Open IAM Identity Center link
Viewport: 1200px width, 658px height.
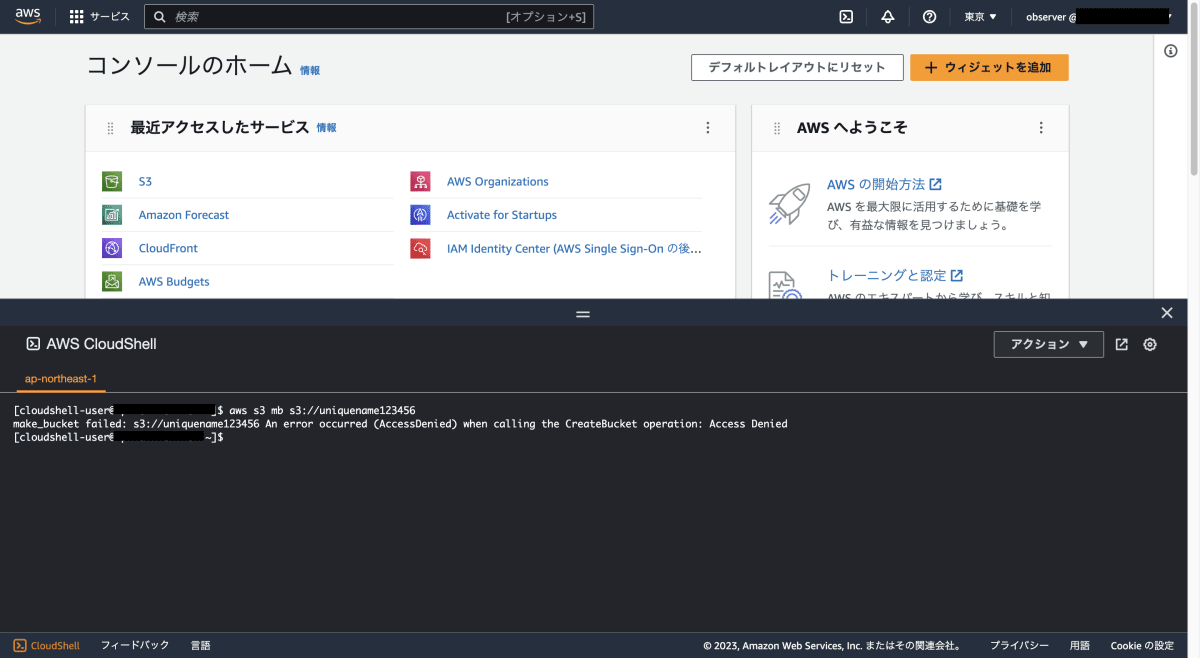[574, 248]
